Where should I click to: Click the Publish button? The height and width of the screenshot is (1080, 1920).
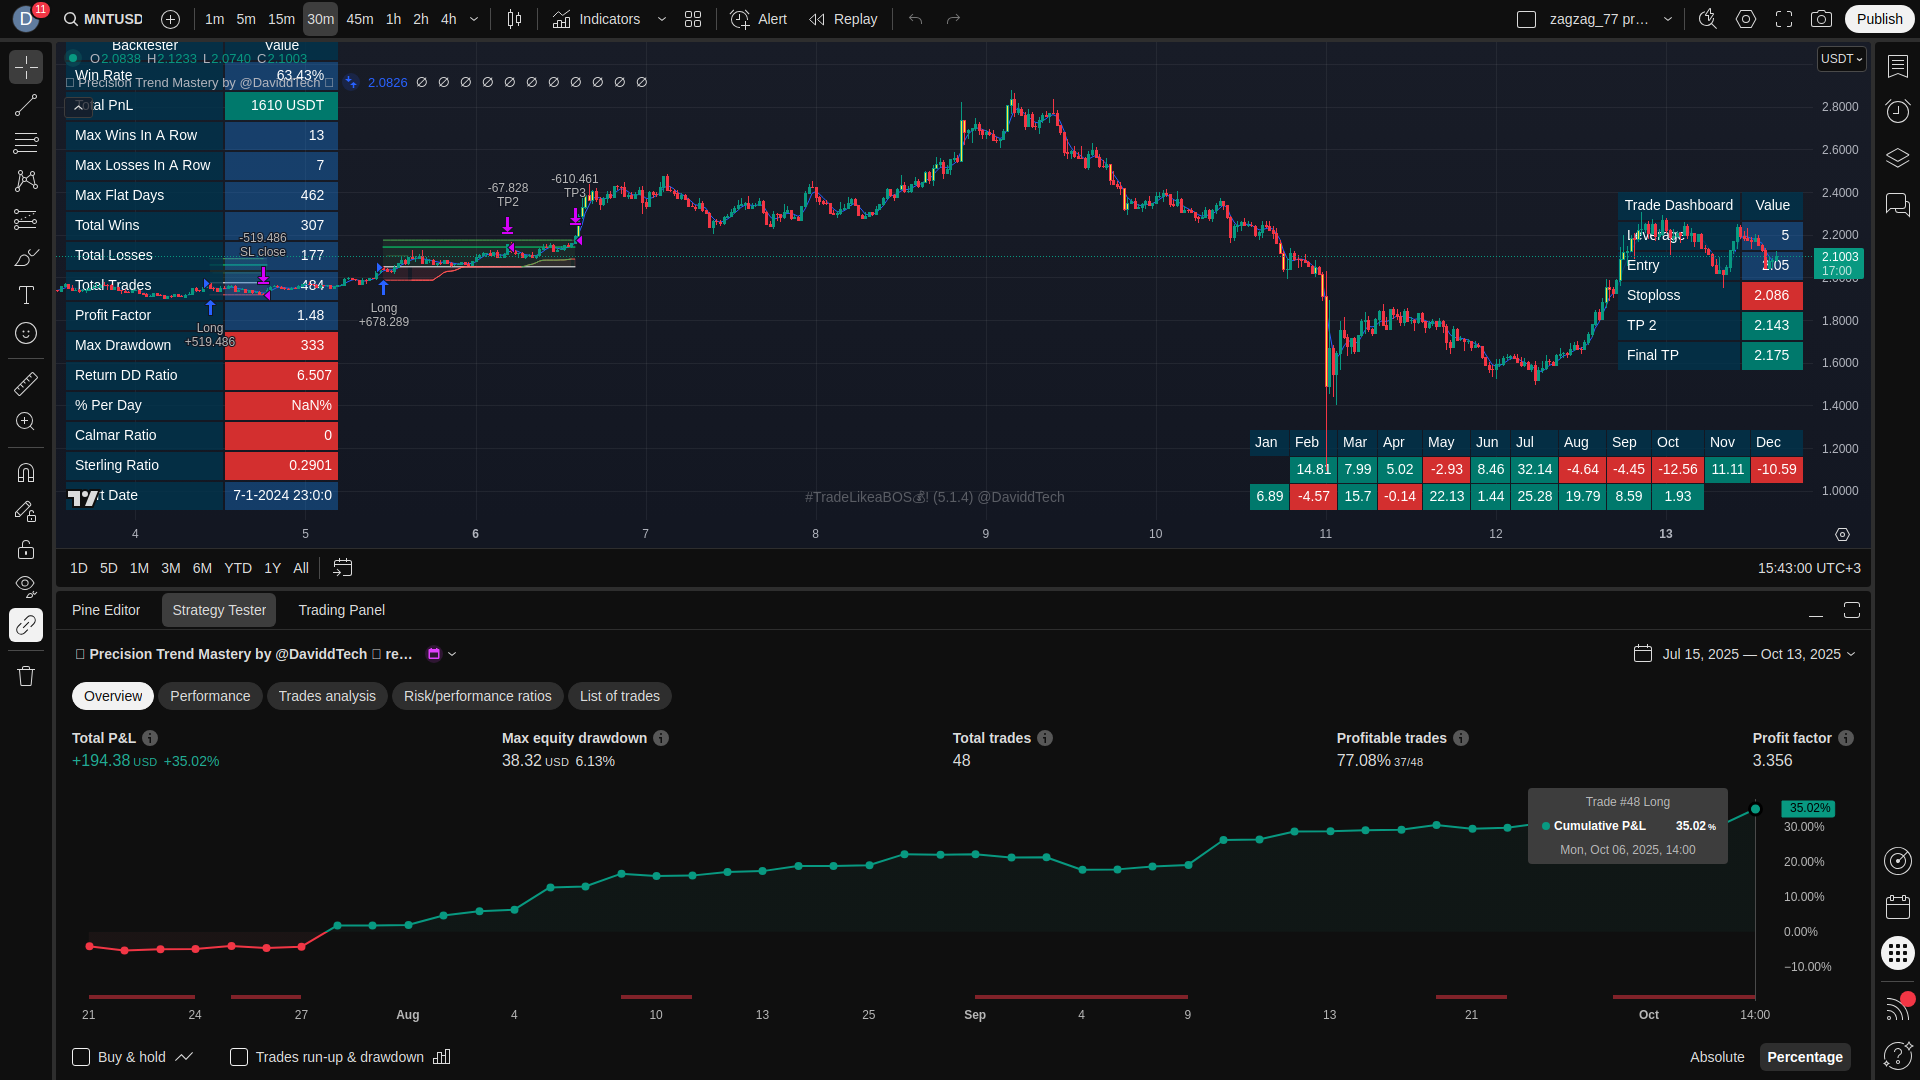tap(1879, 19)
